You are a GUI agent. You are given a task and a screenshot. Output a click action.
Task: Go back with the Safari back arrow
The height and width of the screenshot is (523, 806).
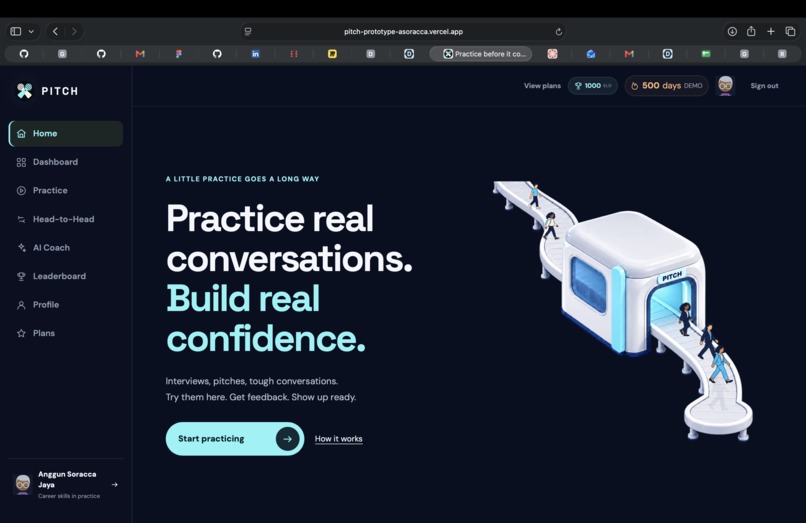[56, 31]
